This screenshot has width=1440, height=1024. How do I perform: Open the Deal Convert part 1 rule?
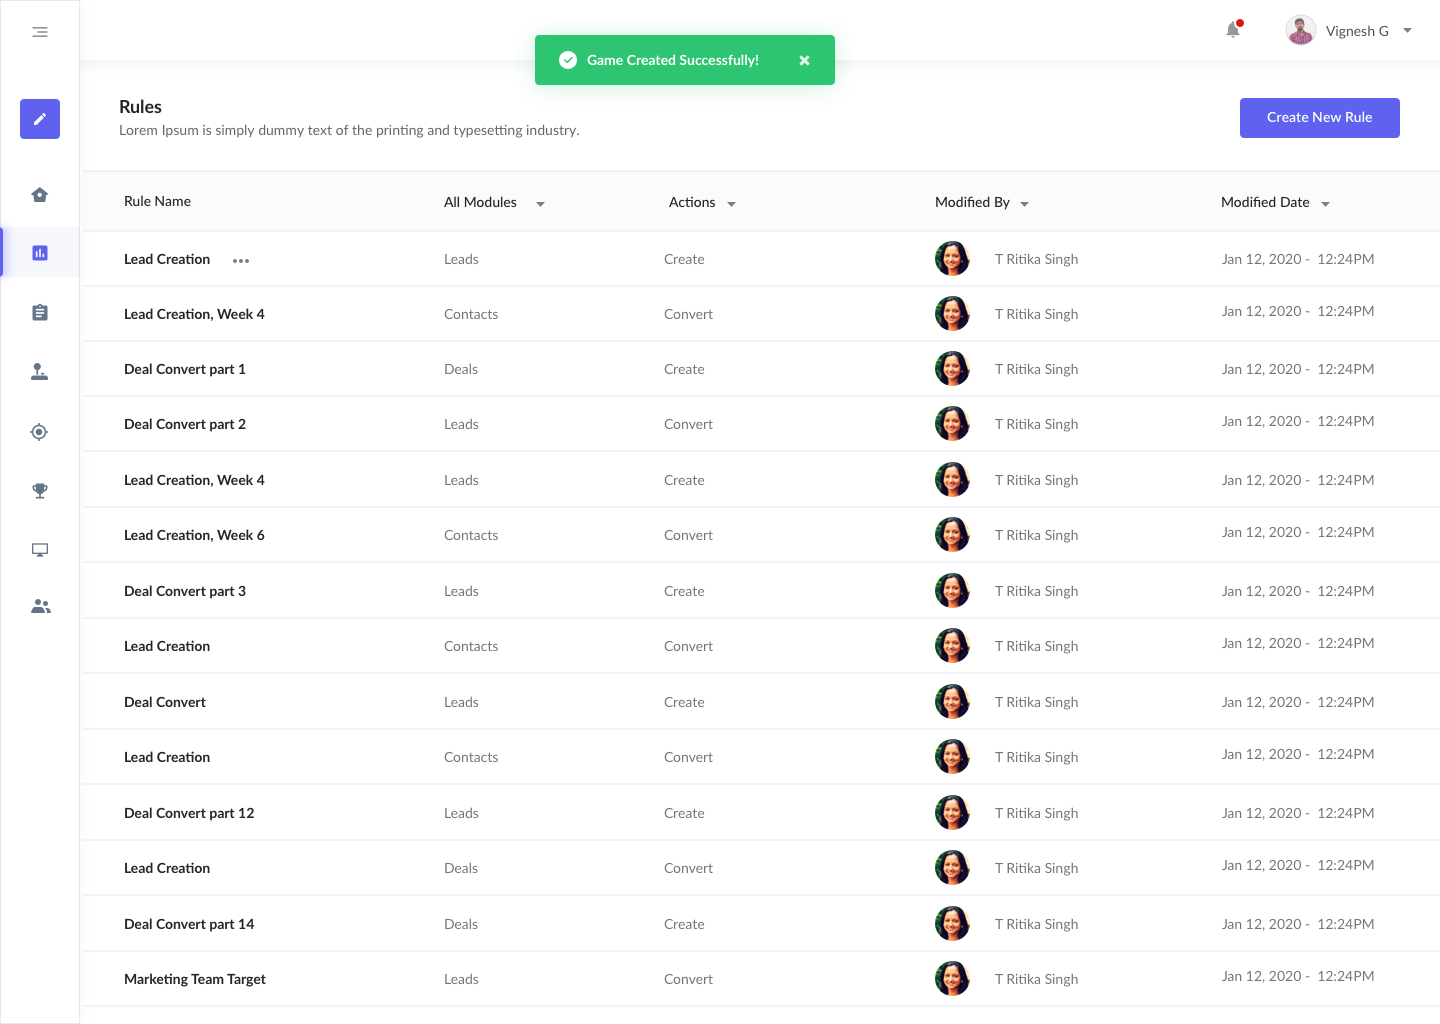pyautogui.click(x=185, y=369)
